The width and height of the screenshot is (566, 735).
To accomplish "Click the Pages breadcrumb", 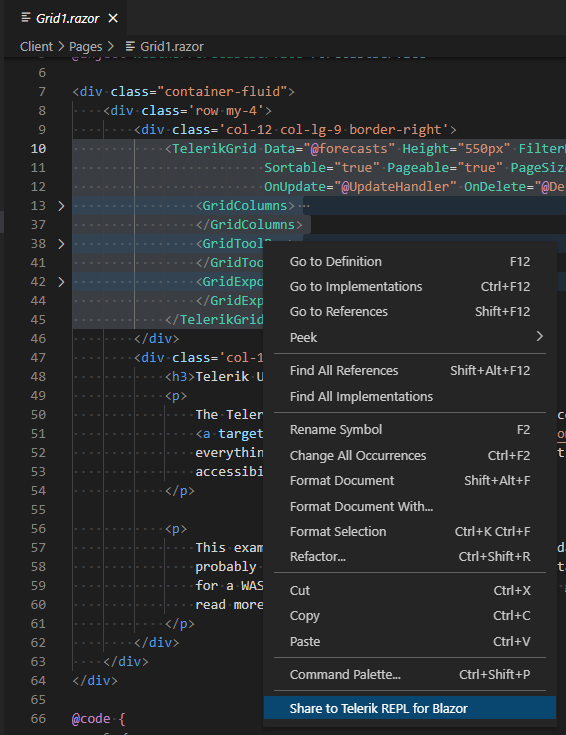I will click(x=85, y=46).
